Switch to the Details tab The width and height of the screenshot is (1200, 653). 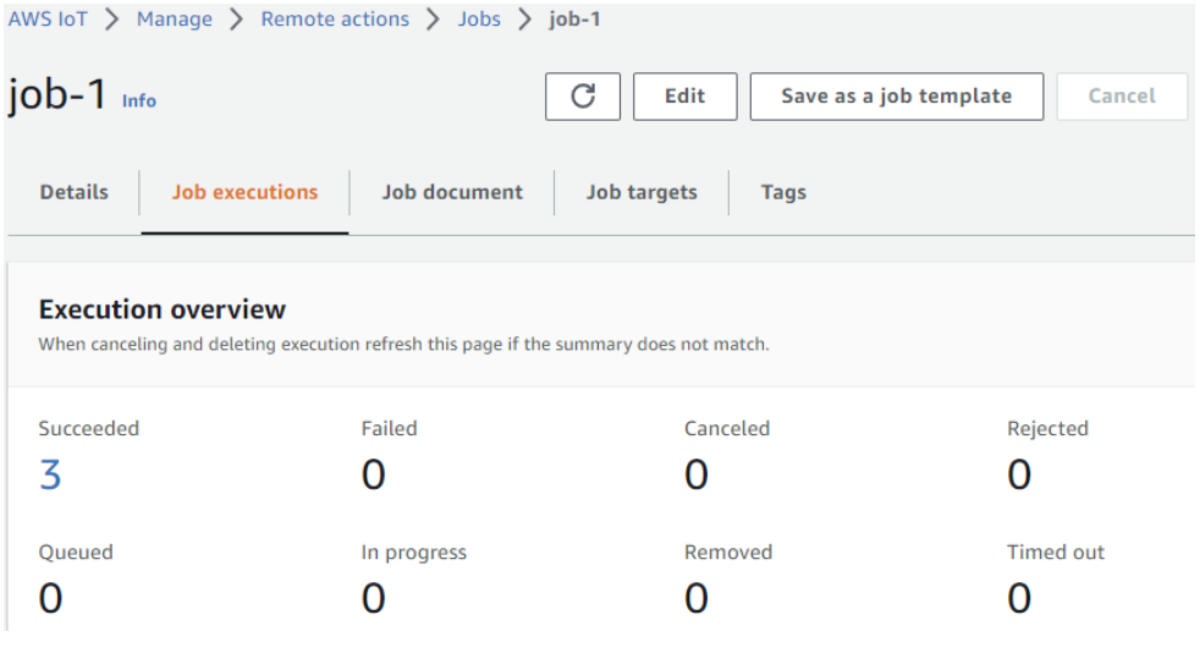pos(74,192)
